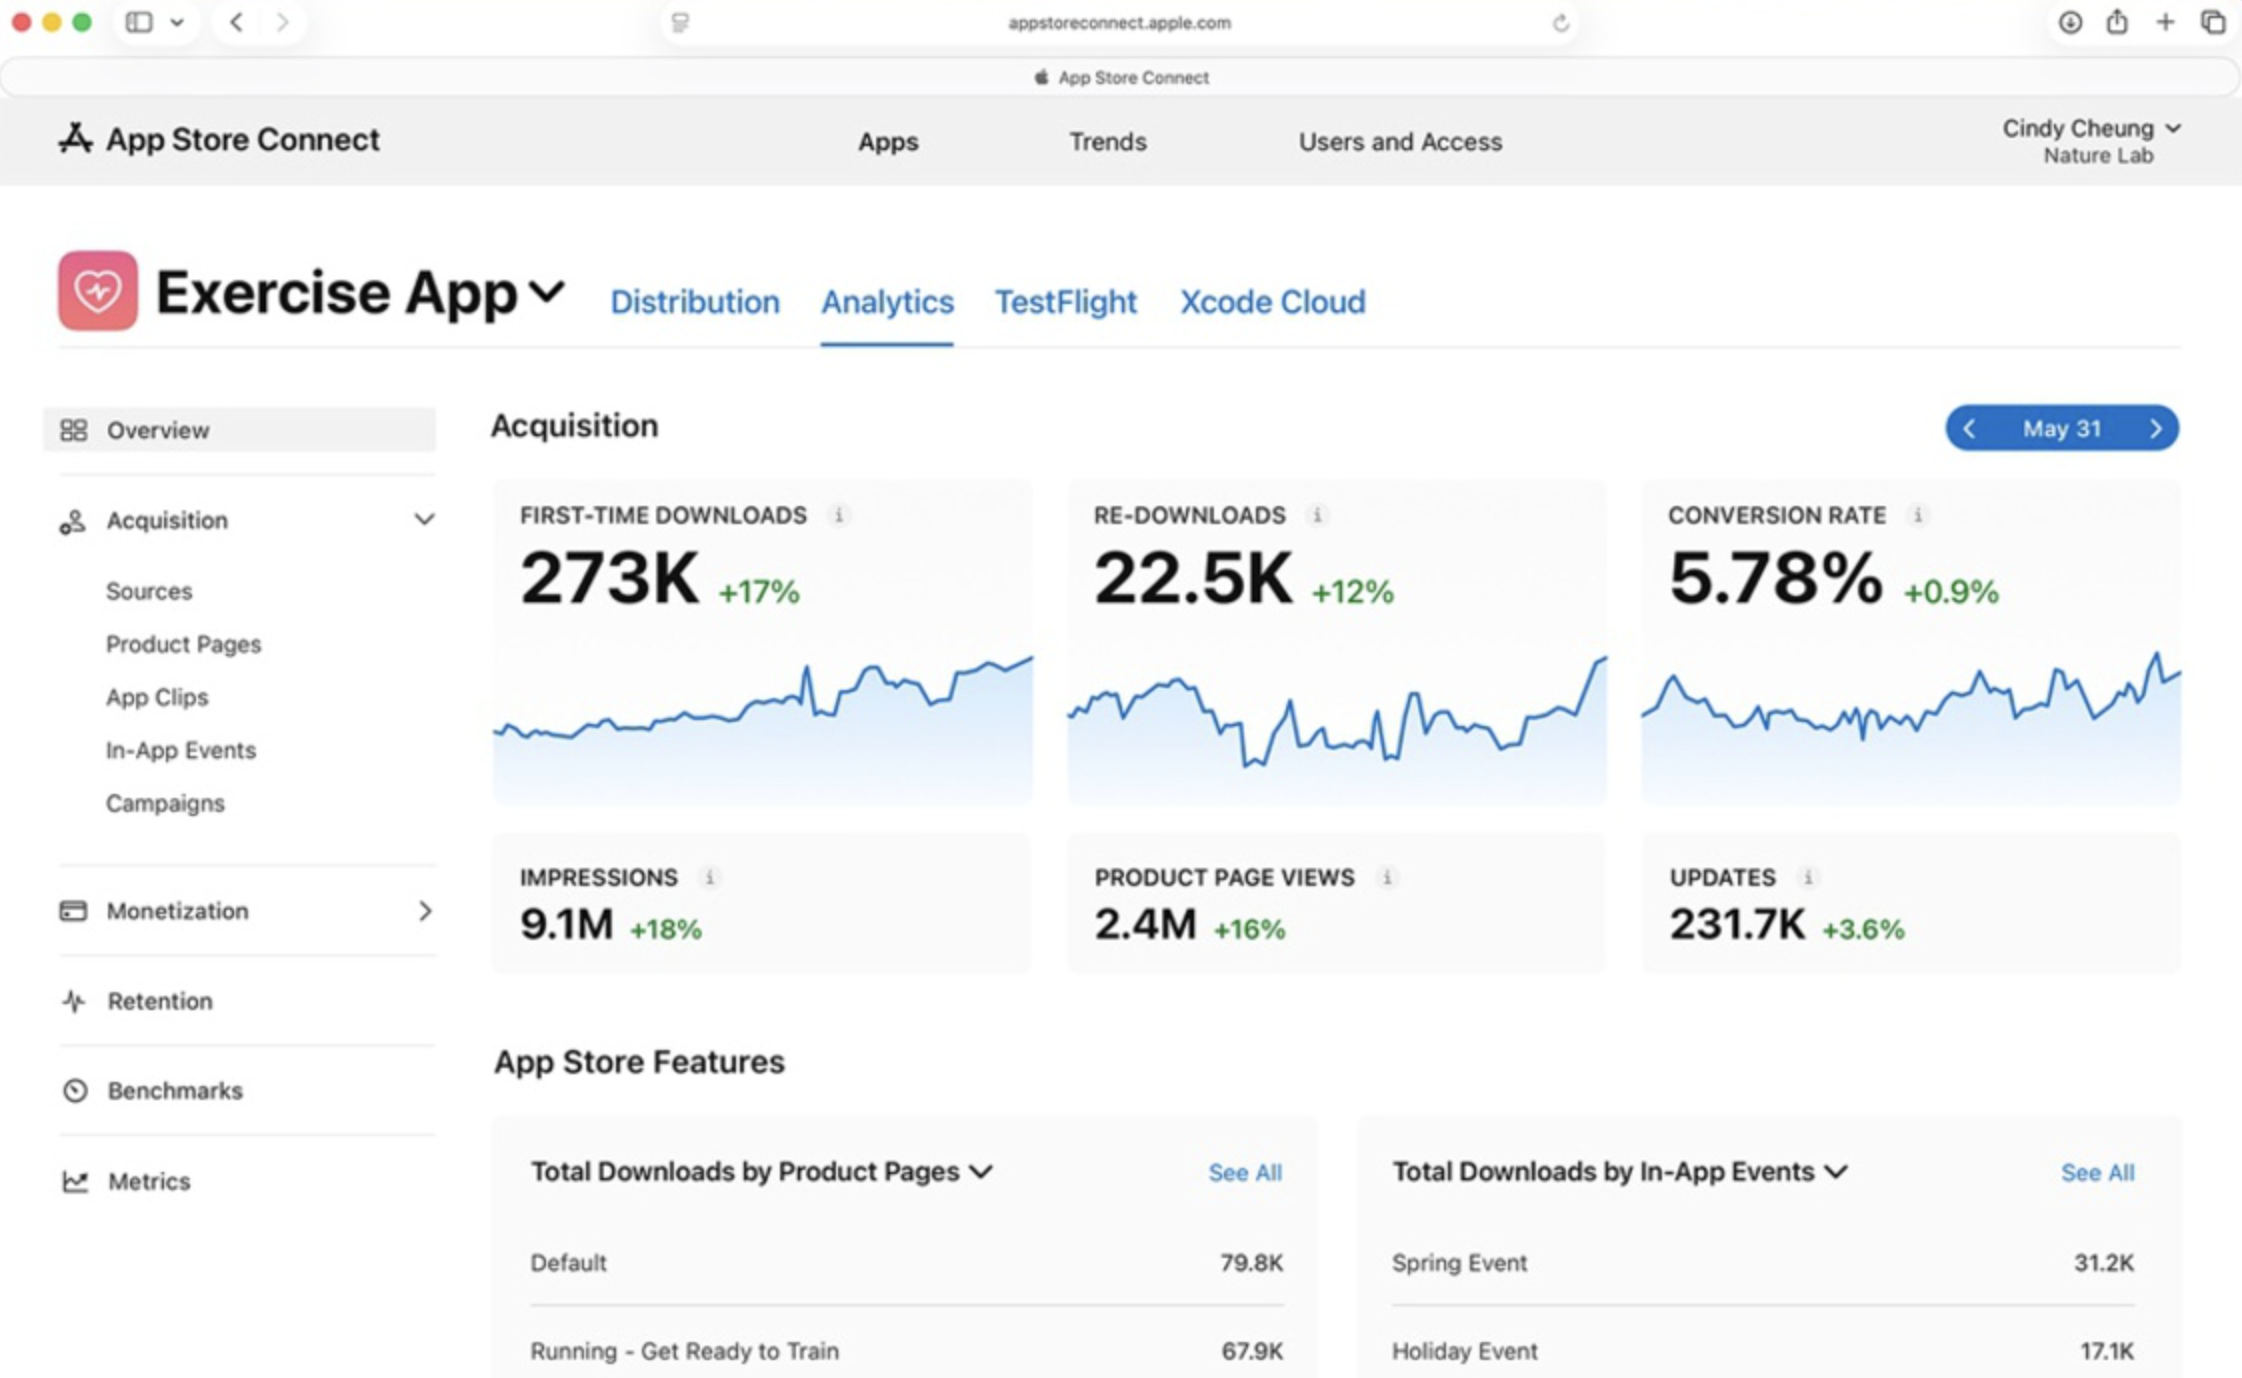Open Sources under Acquisition
Viewport: 2242px width, 1378px height.
tap(149, 591)
